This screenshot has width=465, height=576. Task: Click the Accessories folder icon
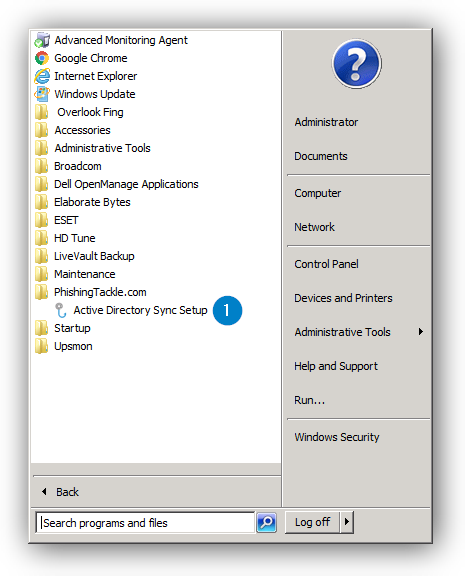(x=42, y=130)
